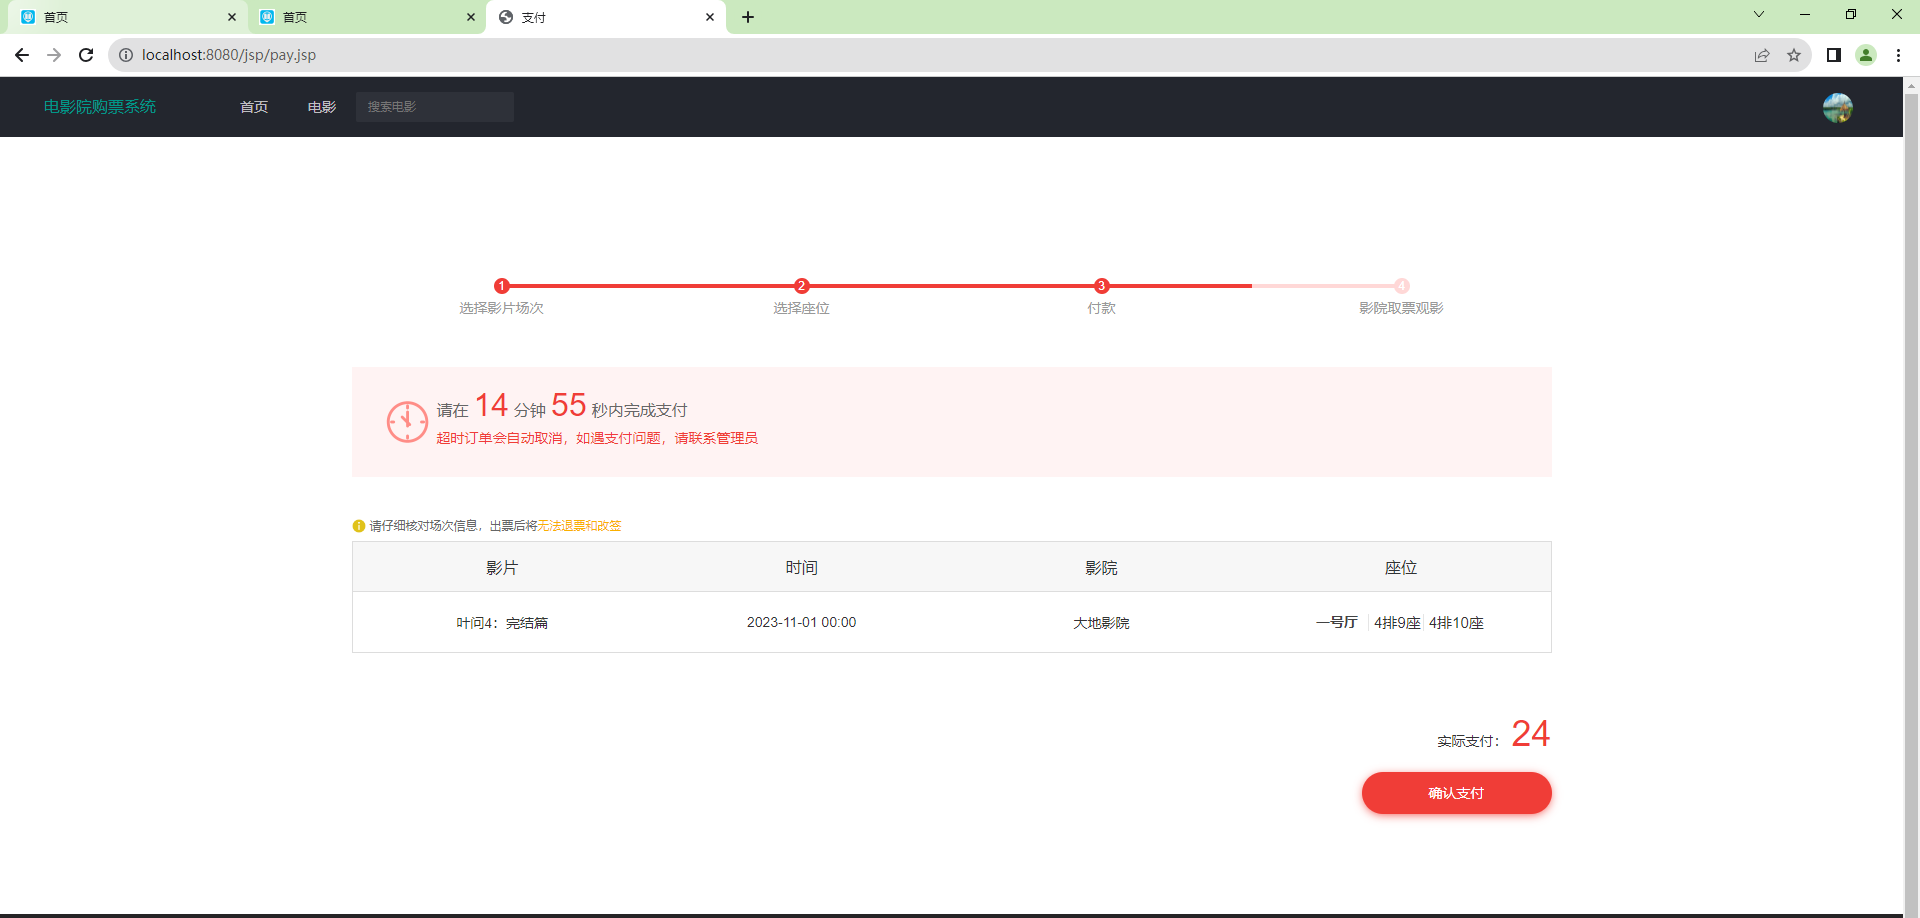Click the 影院 column header

(x=1102, y=568)
